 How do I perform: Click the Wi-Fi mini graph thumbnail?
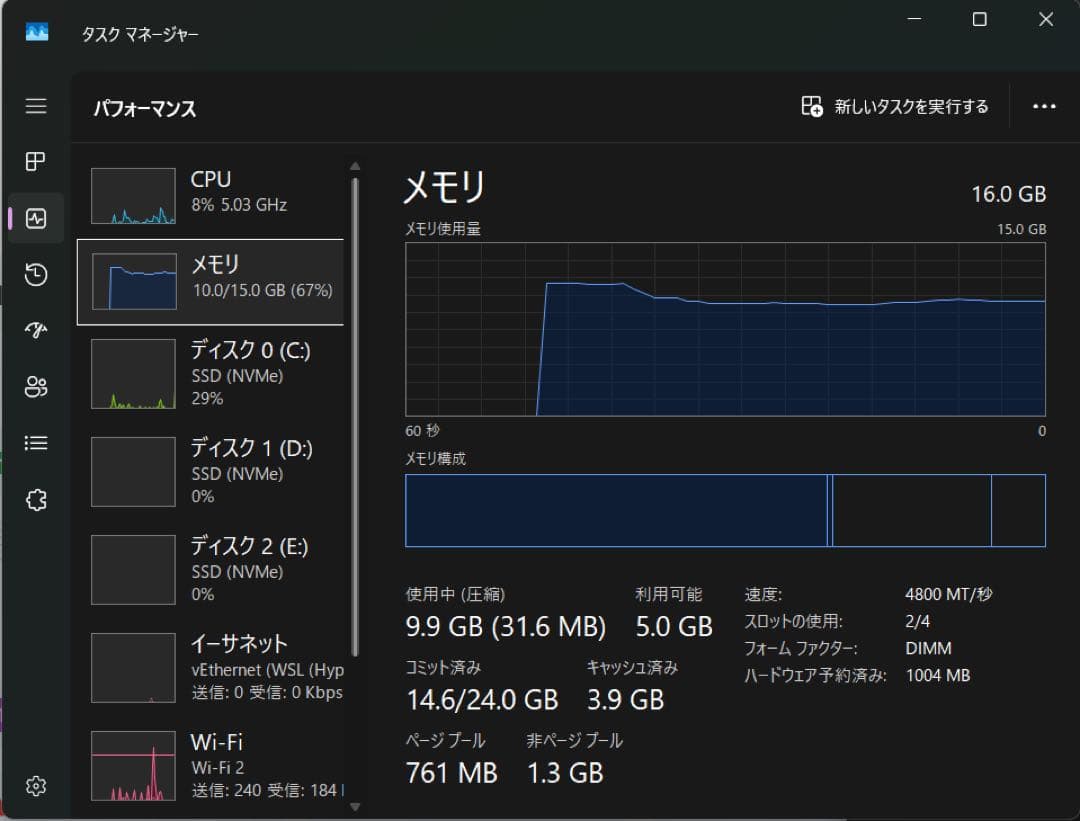[134, 766]
